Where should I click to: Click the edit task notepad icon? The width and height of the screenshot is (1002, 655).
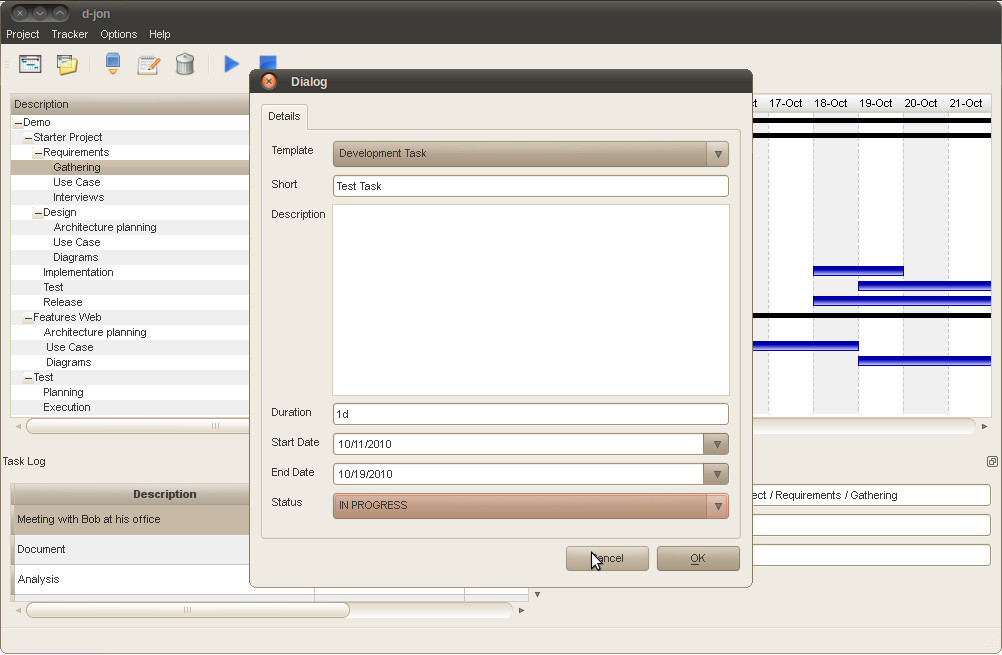148,65
